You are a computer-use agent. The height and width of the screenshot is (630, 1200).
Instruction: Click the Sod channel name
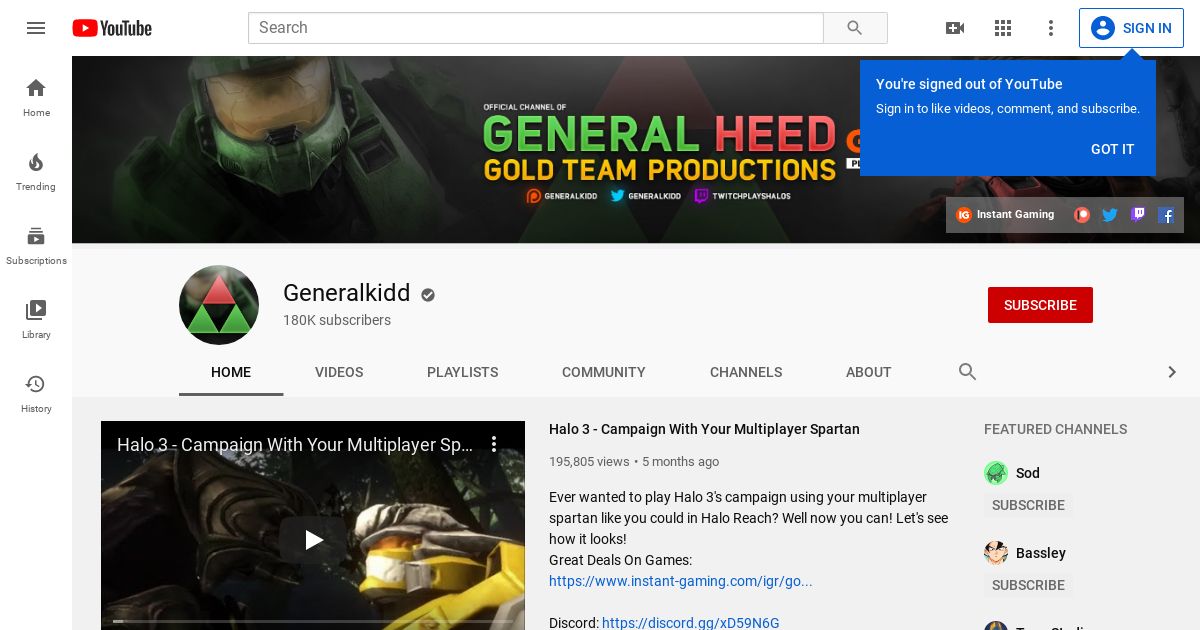pos(1028,473)
